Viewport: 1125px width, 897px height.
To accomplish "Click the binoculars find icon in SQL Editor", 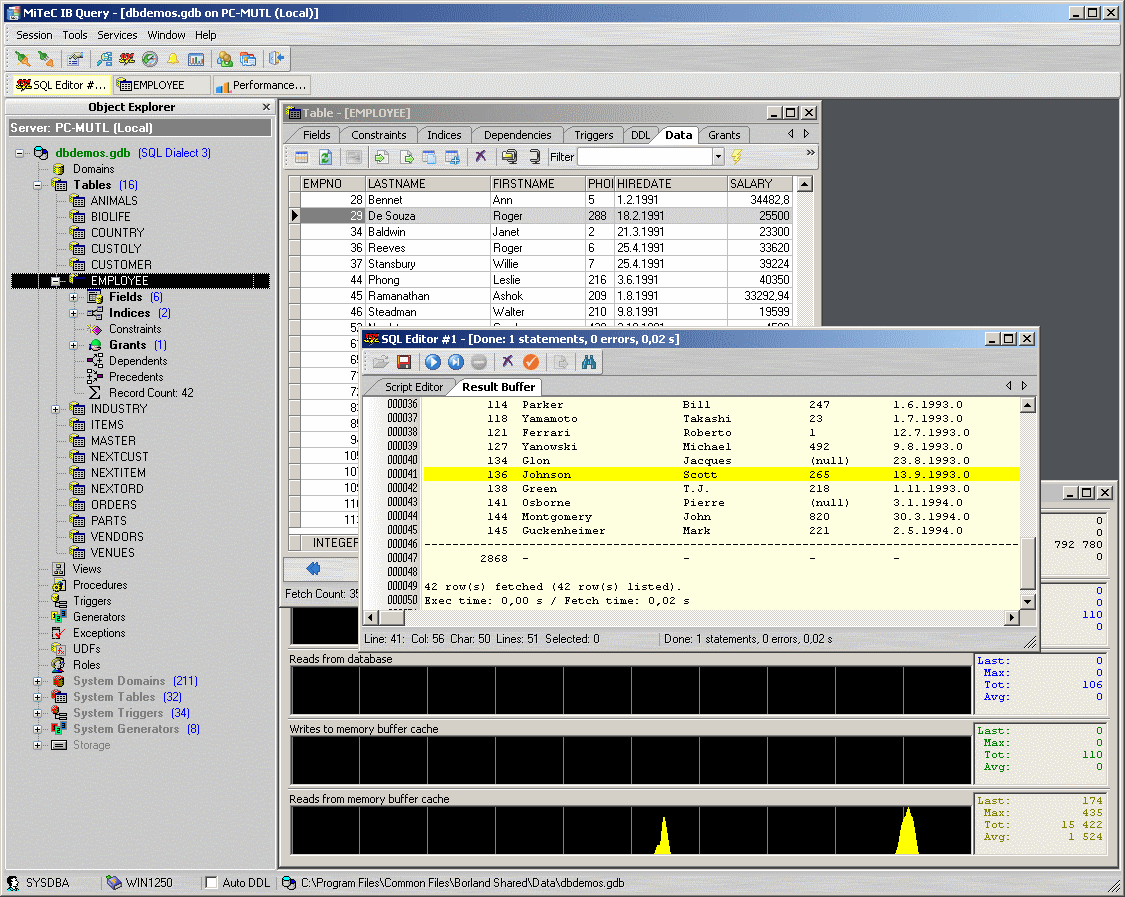I will pos(589,362).
